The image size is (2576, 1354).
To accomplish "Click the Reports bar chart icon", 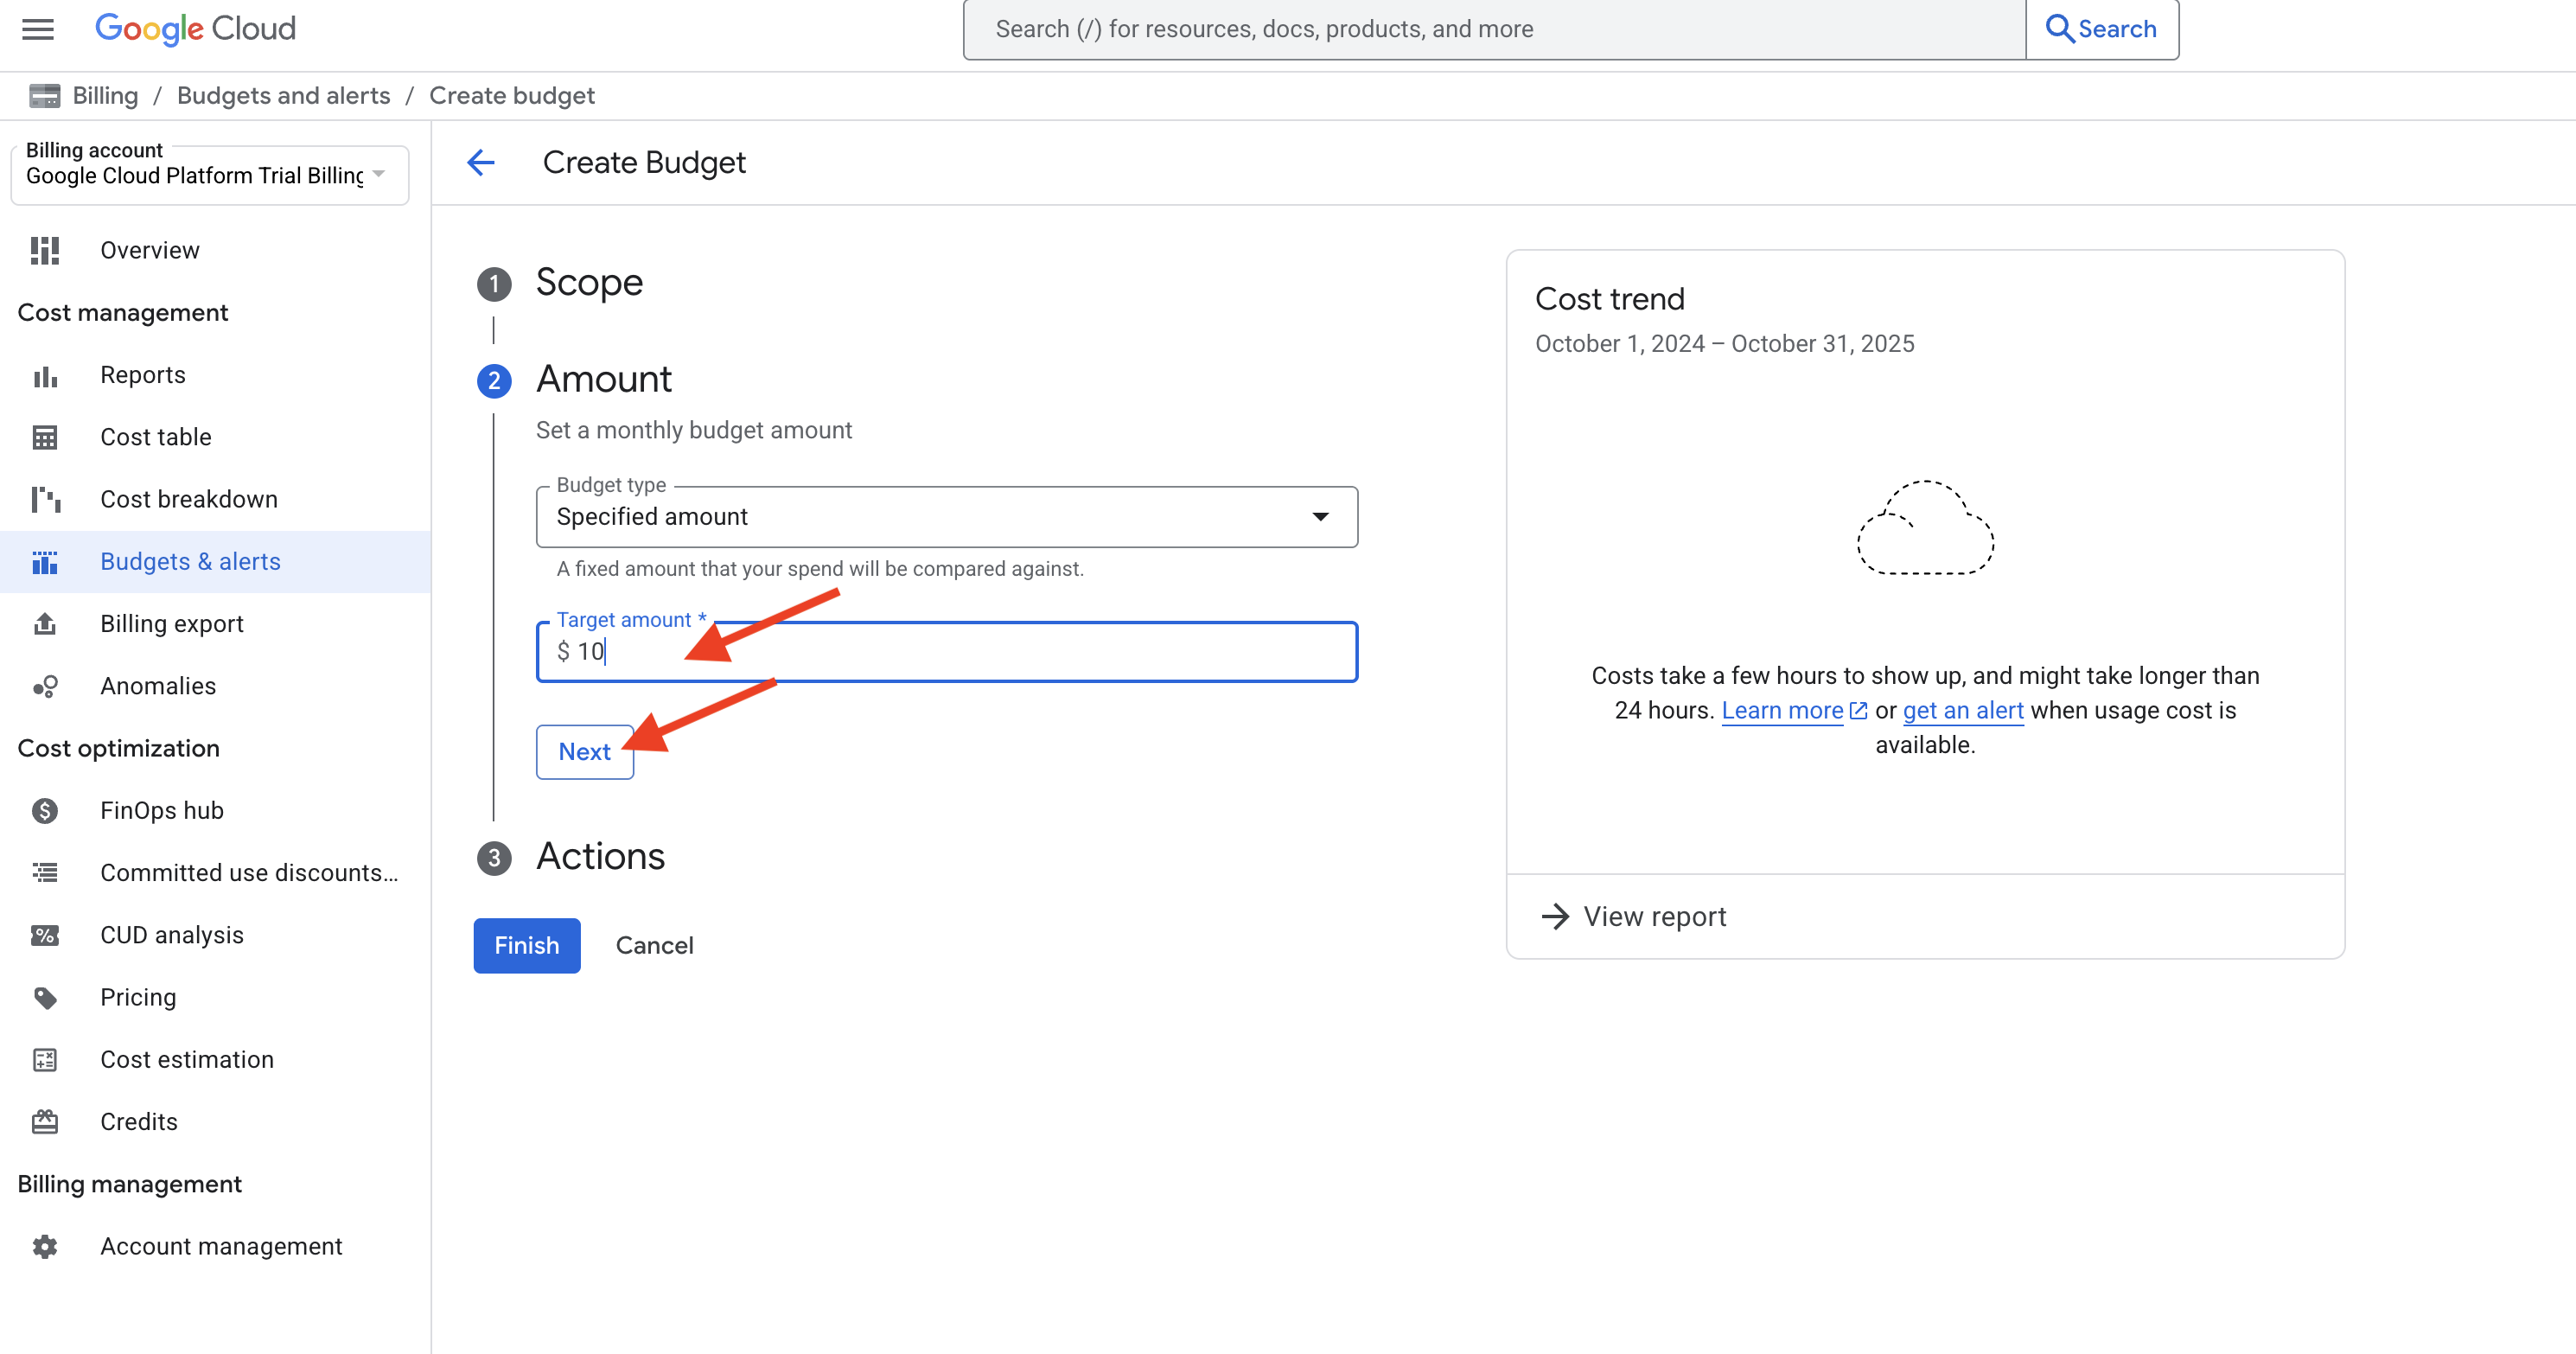I will click(45, 376).
